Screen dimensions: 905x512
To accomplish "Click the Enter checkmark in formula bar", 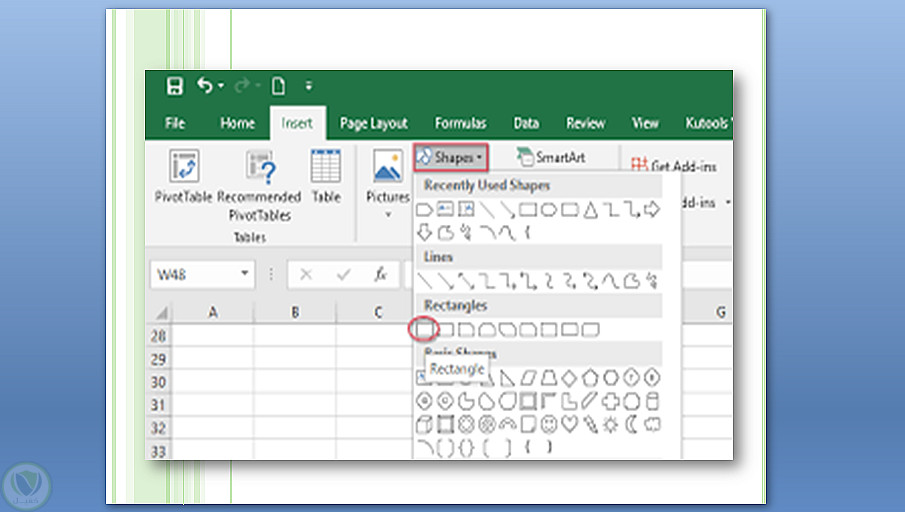I will (344, 275).
